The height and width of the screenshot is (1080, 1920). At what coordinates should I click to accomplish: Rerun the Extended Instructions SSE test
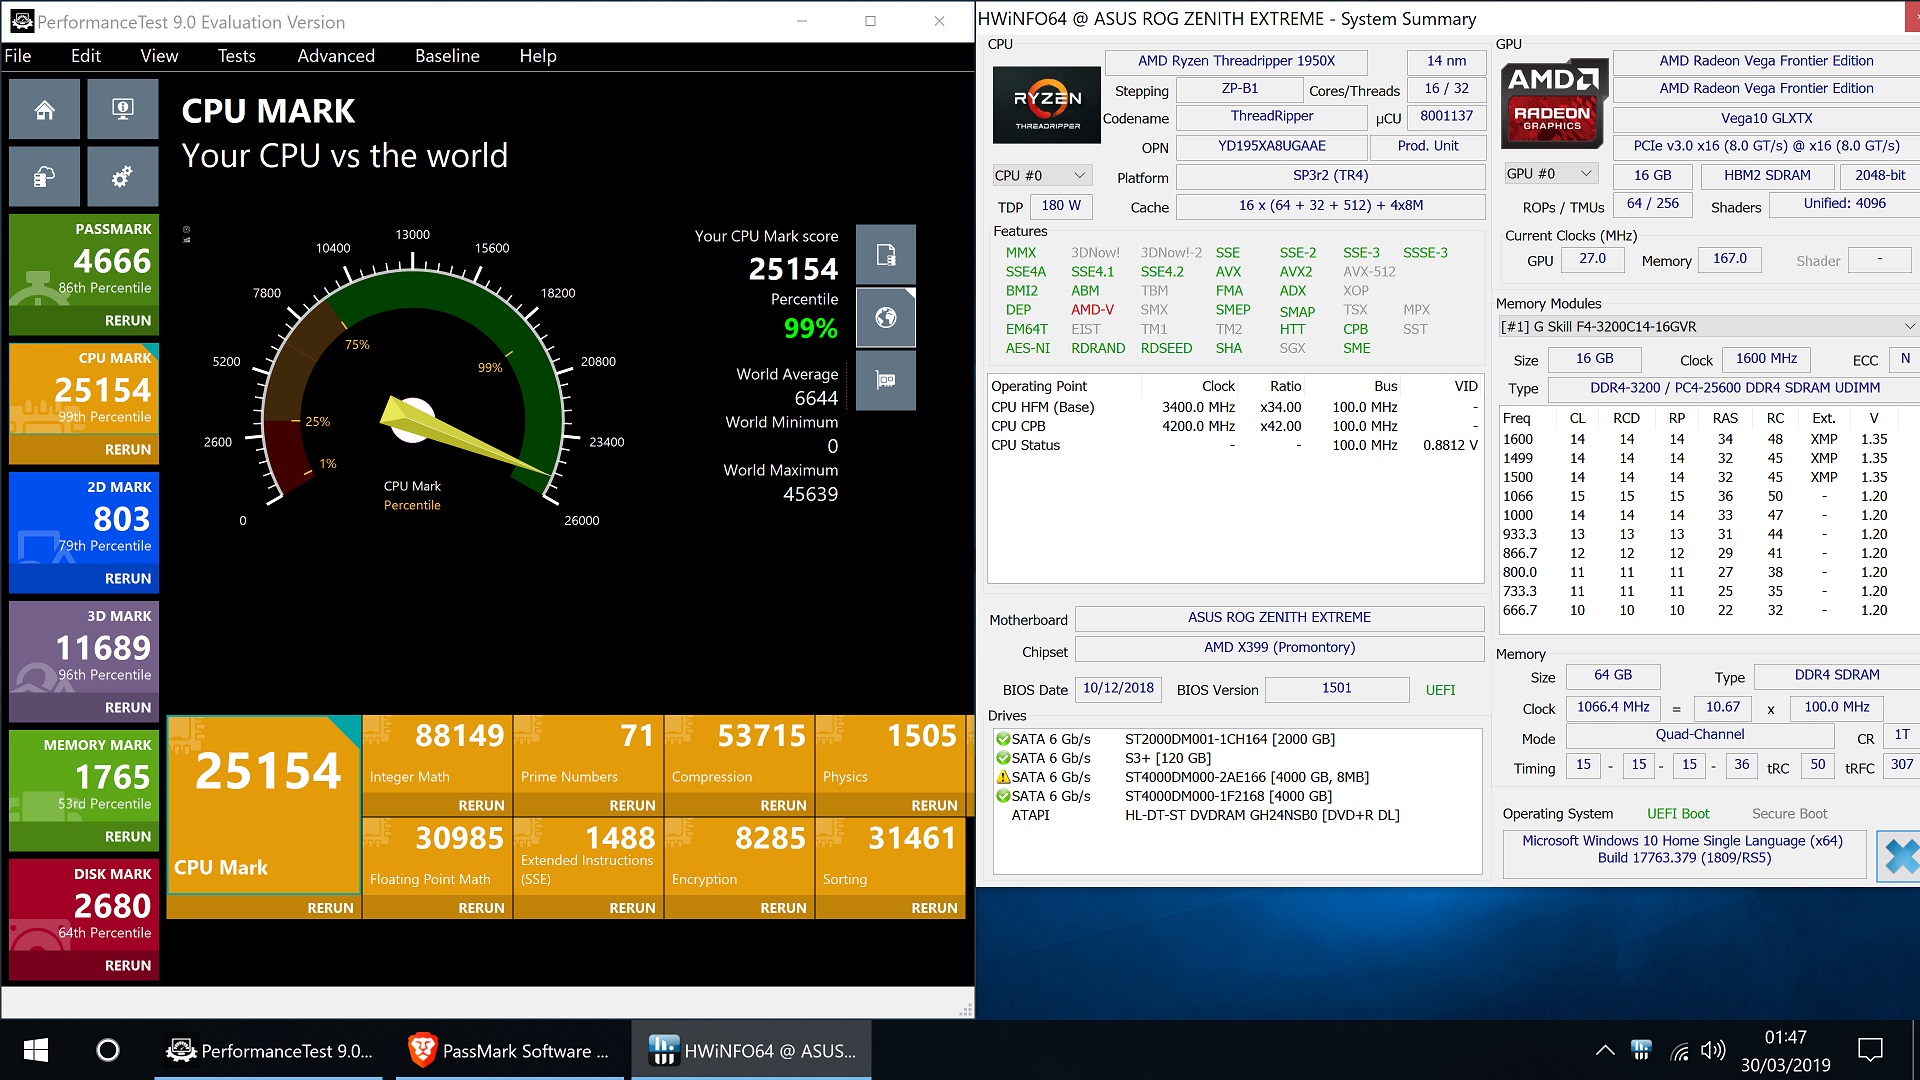632,908
